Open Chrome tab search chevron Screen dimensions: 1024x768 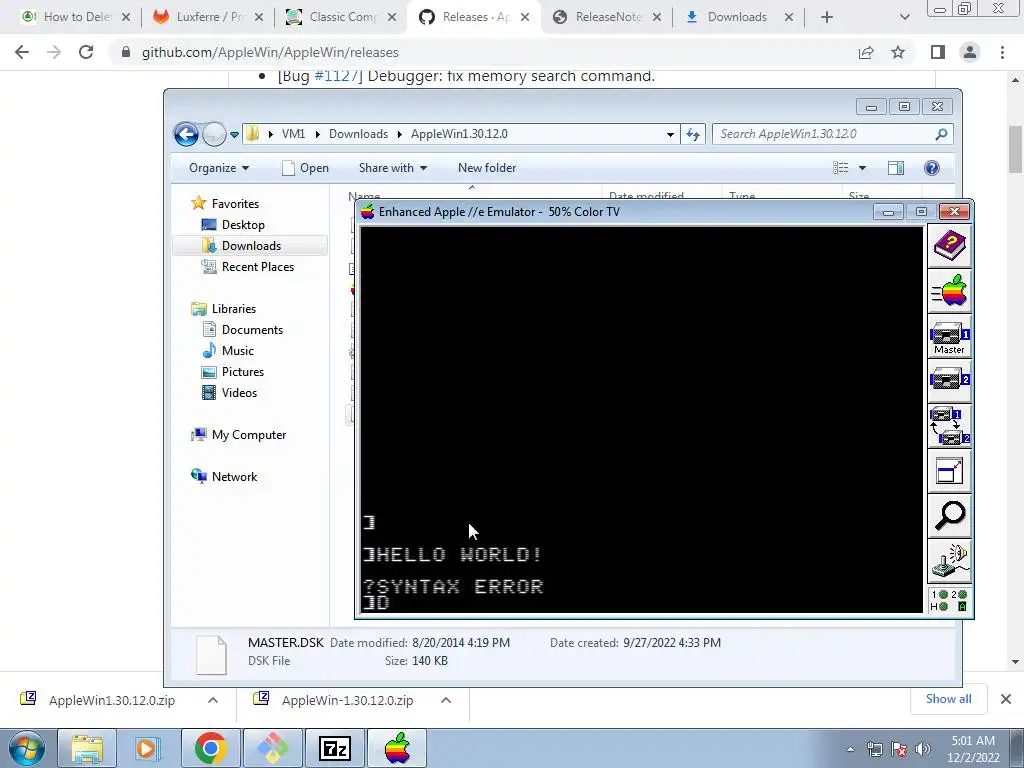point(904,17)
